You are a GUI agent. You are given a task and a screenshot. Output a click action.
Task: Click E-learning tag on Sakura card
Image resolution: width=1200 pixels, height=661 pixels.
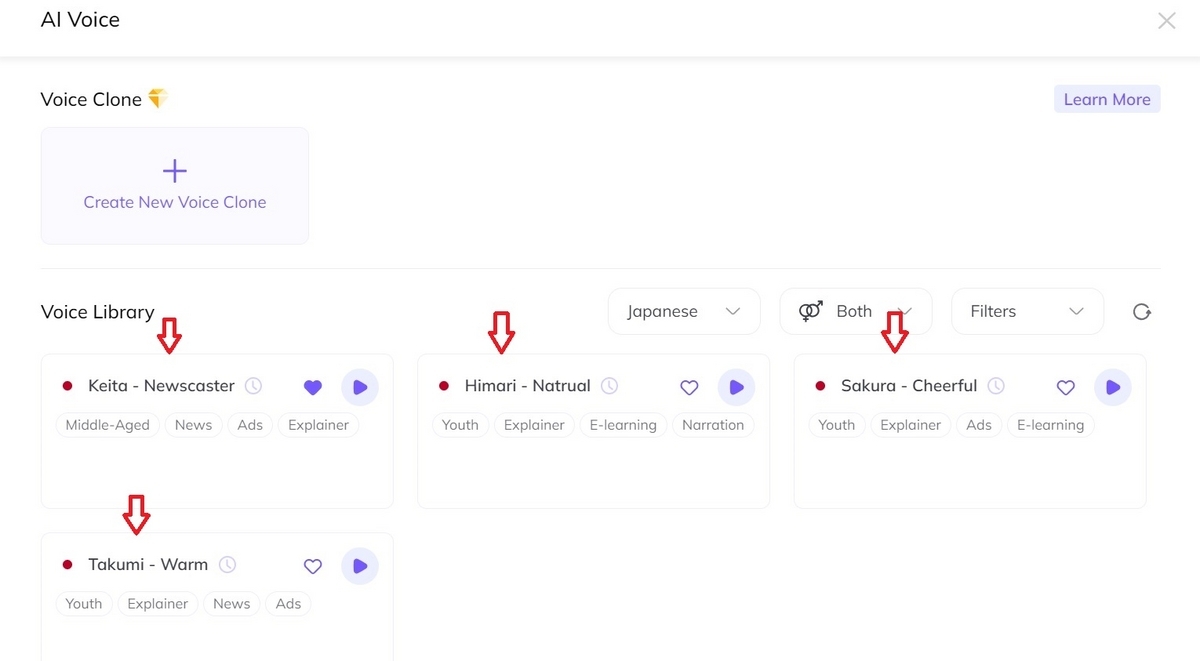click(x=1051, y=425)
